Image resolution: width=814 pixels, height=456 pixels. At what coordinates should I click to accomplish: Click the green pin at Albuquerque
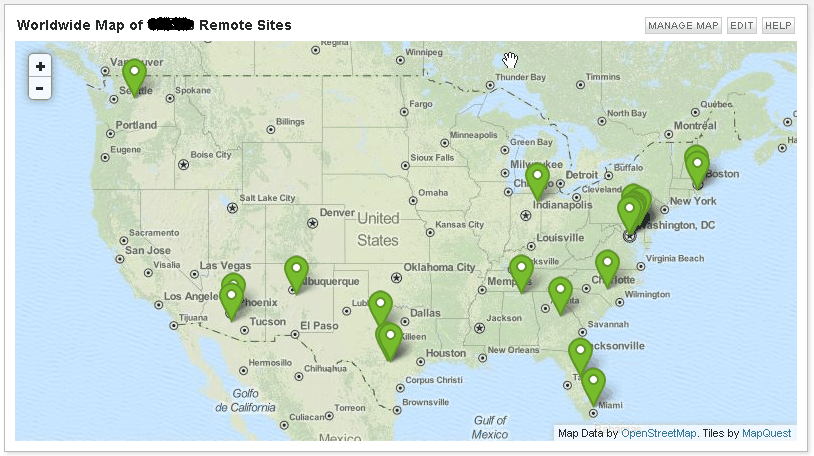(x=296, y=275)
